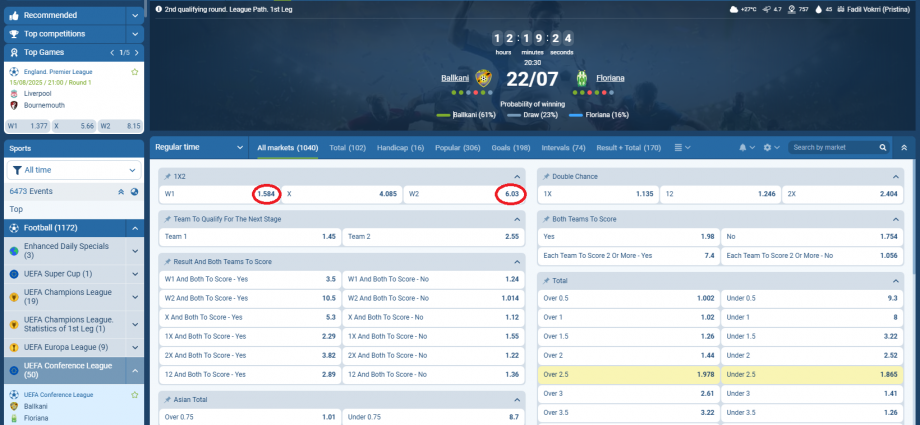Bet on W1 at 1.584
The image size is (920, 425).
pos(219,194)
